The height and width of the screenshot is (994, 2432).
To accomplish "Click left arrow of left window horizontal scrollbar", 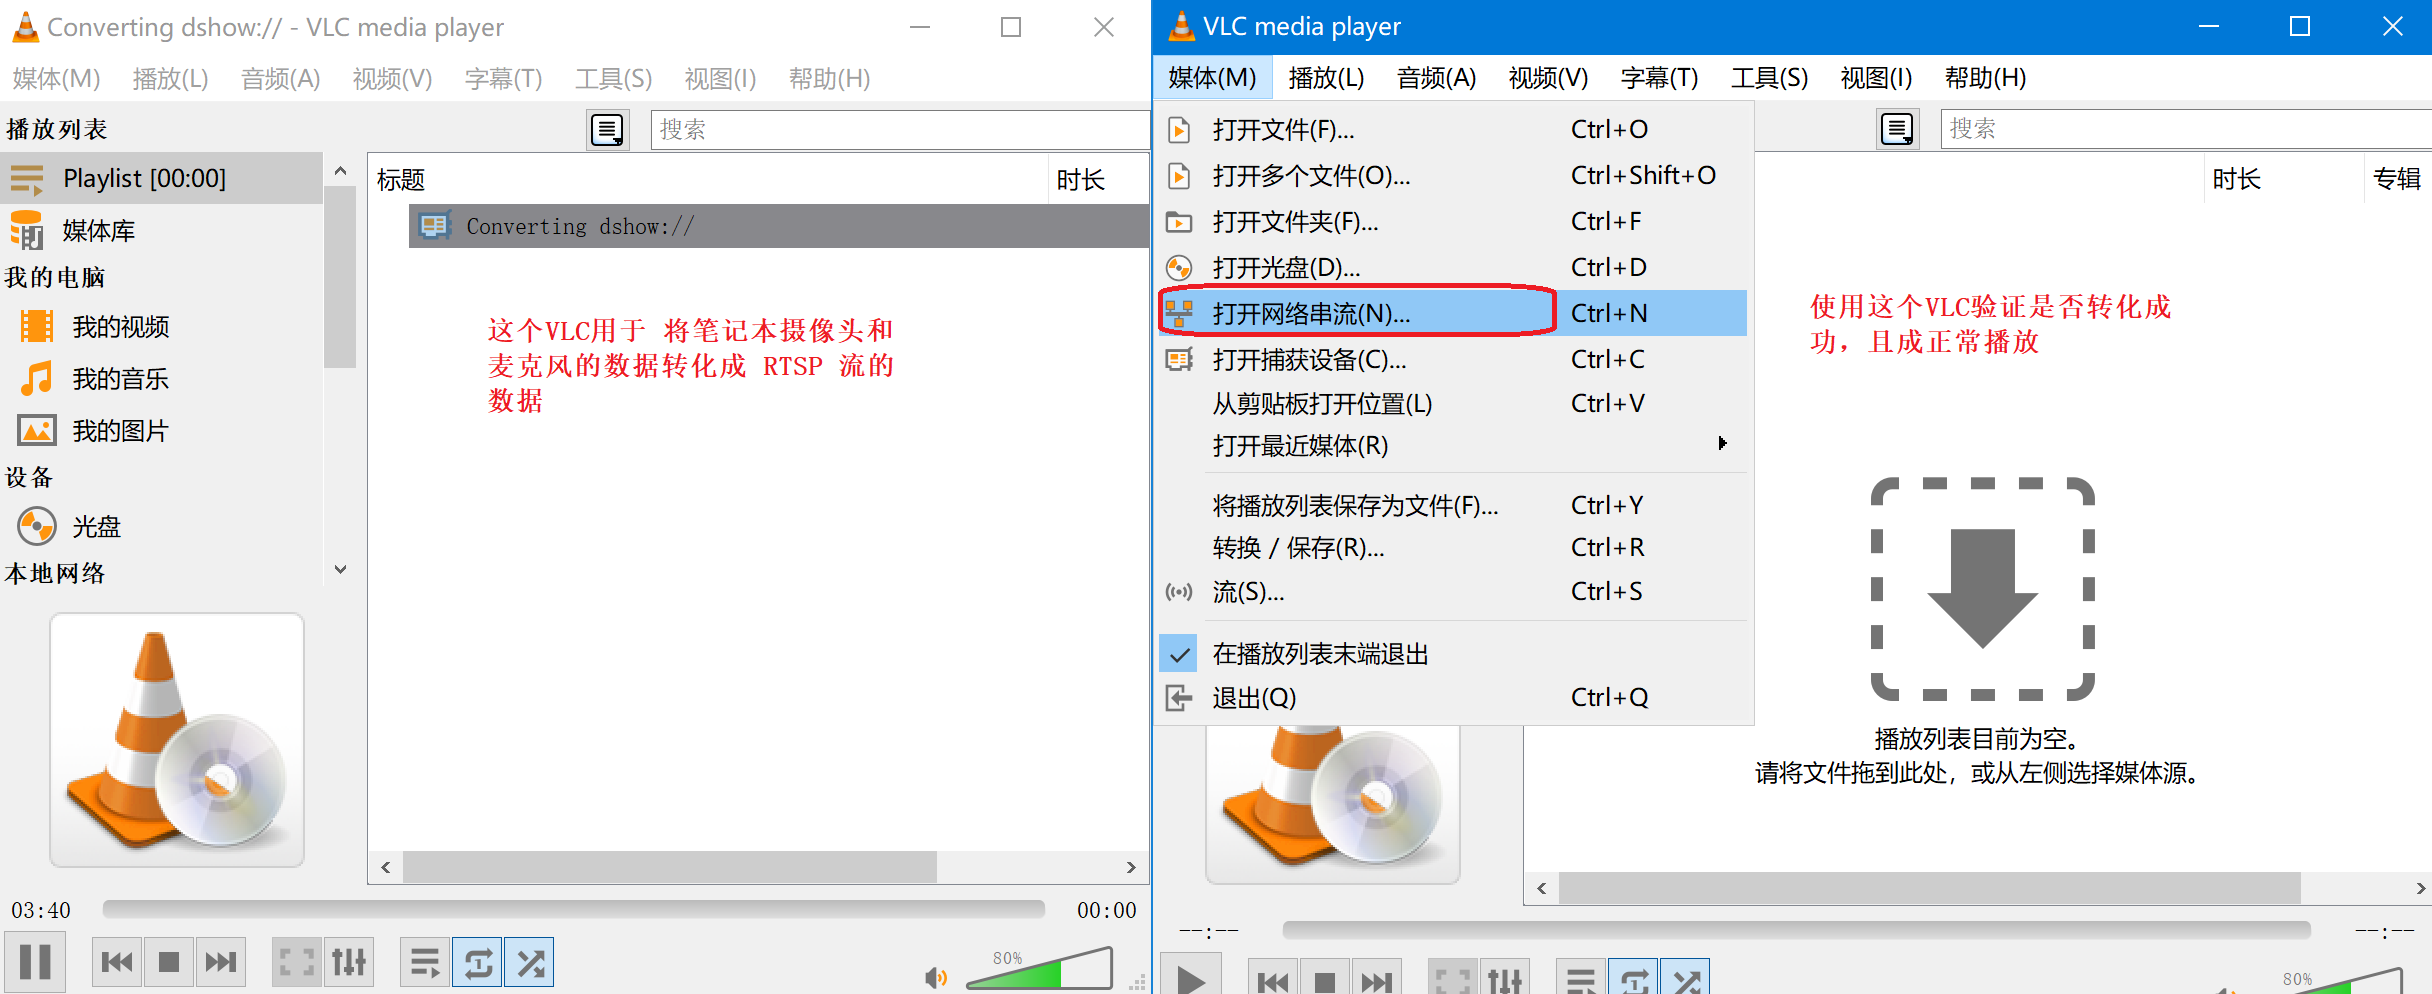I will tap(386, 867).
